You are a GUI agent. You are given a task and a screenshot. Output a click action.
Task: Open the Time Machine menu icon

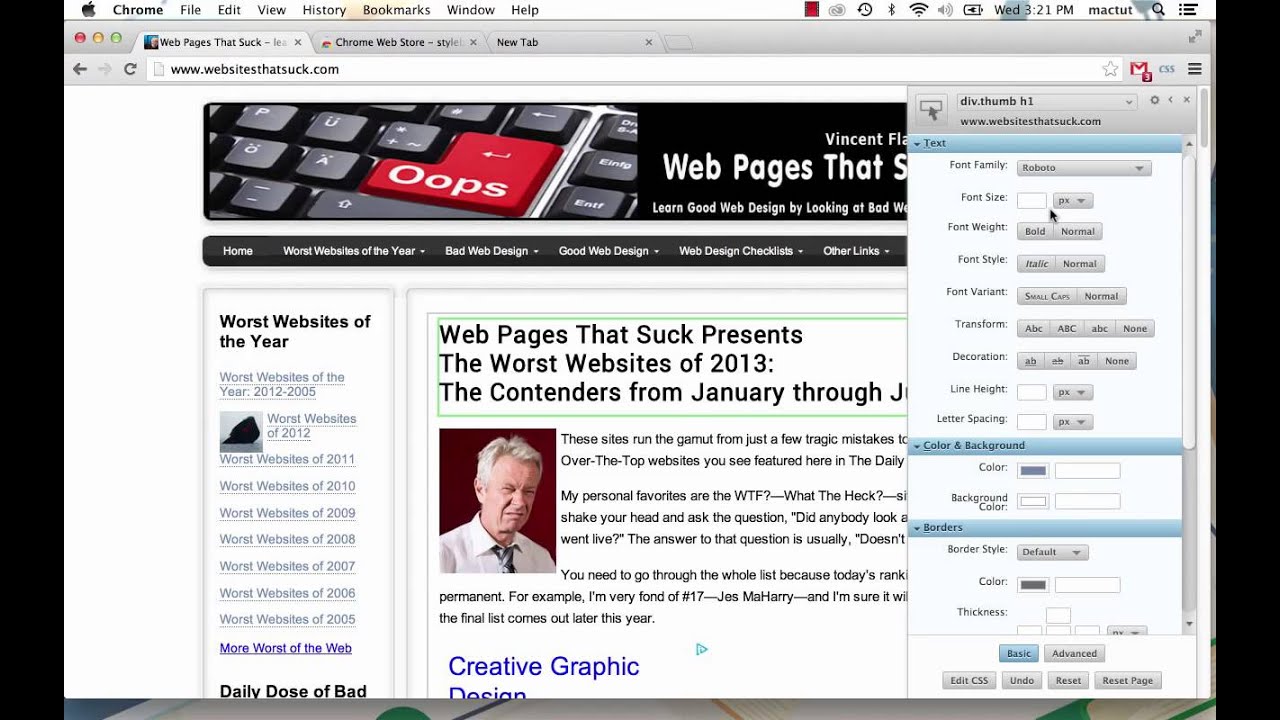[865, 10]
